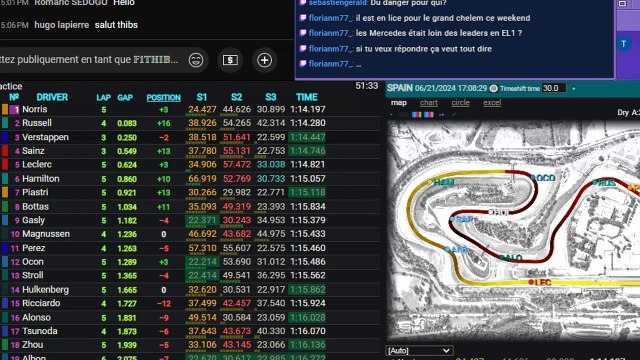Select driver Leclerc in the timing table
Viewport: 640px width, 360px height.
coord(37,164)
